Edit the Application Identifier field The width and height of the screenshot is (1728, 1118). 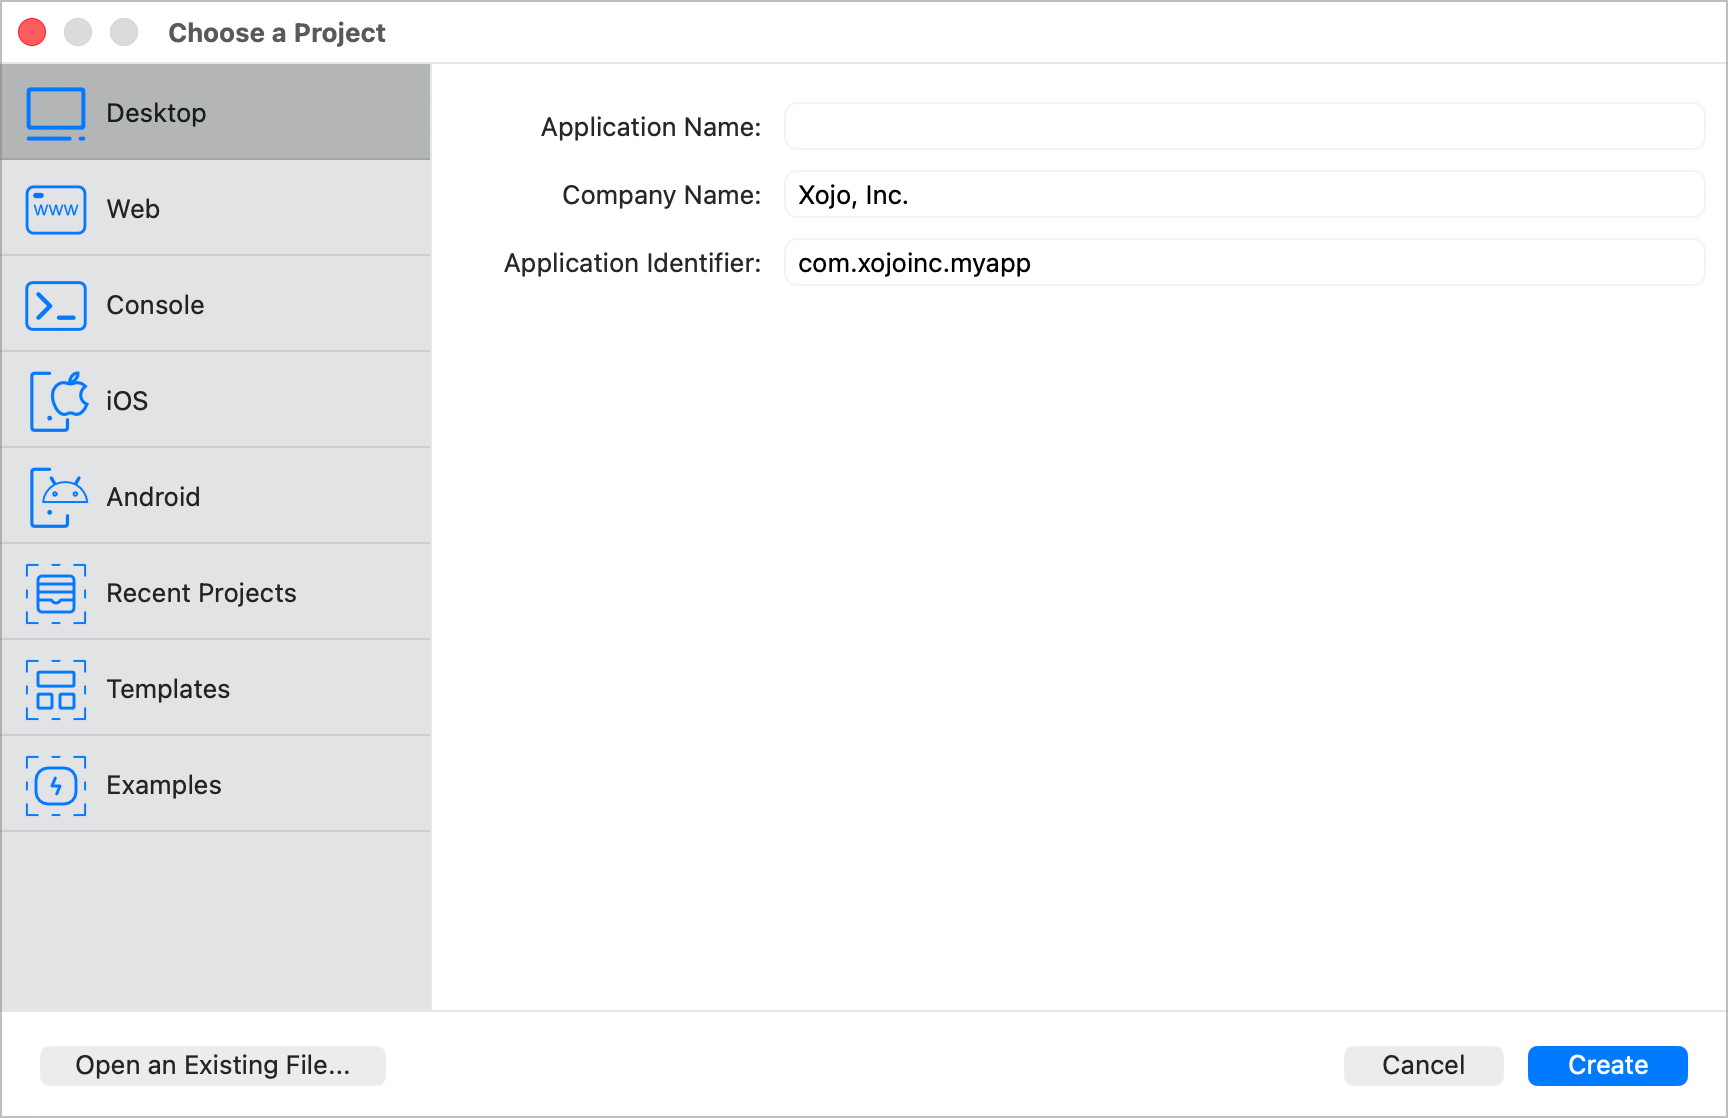(x=1244, y=263)
